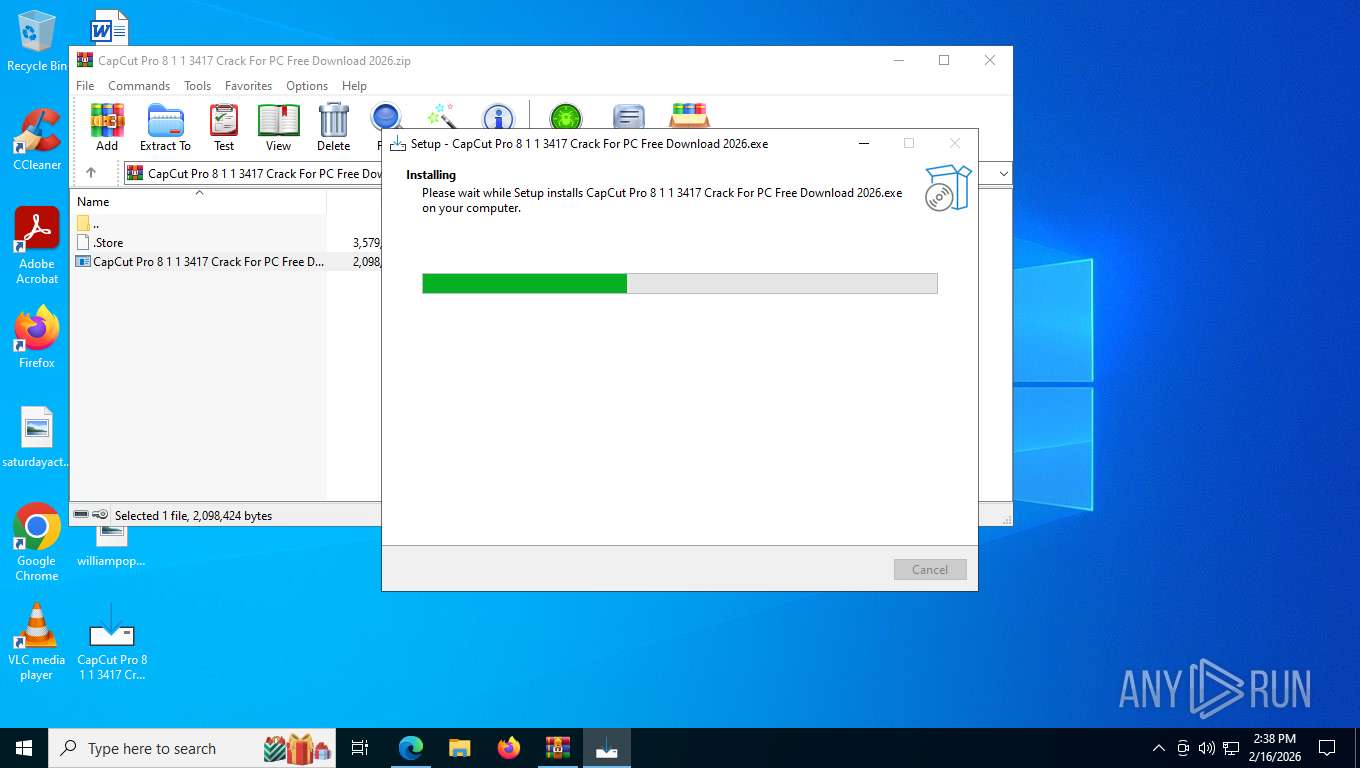Click the taskbar search box
Screen dimensions: 1360x768
[x=193, y=748]
